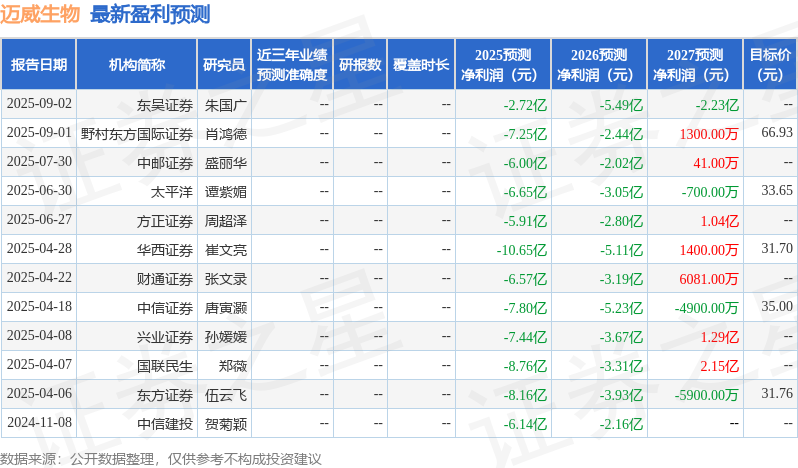798x468 pixels.
Task: Click the -2.72亿 forecast value
Action: pyautogui.click(x=525, y=105)
